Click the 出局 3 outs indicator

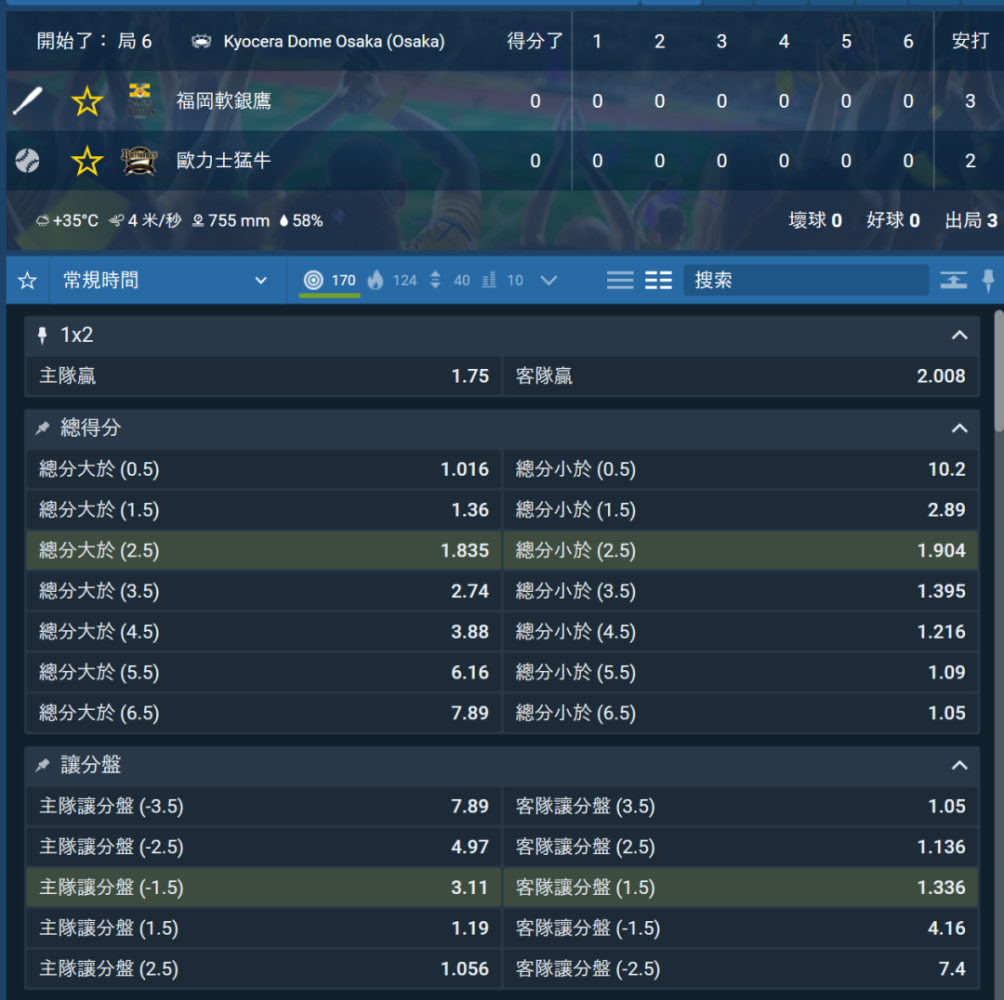pos(971,221)
